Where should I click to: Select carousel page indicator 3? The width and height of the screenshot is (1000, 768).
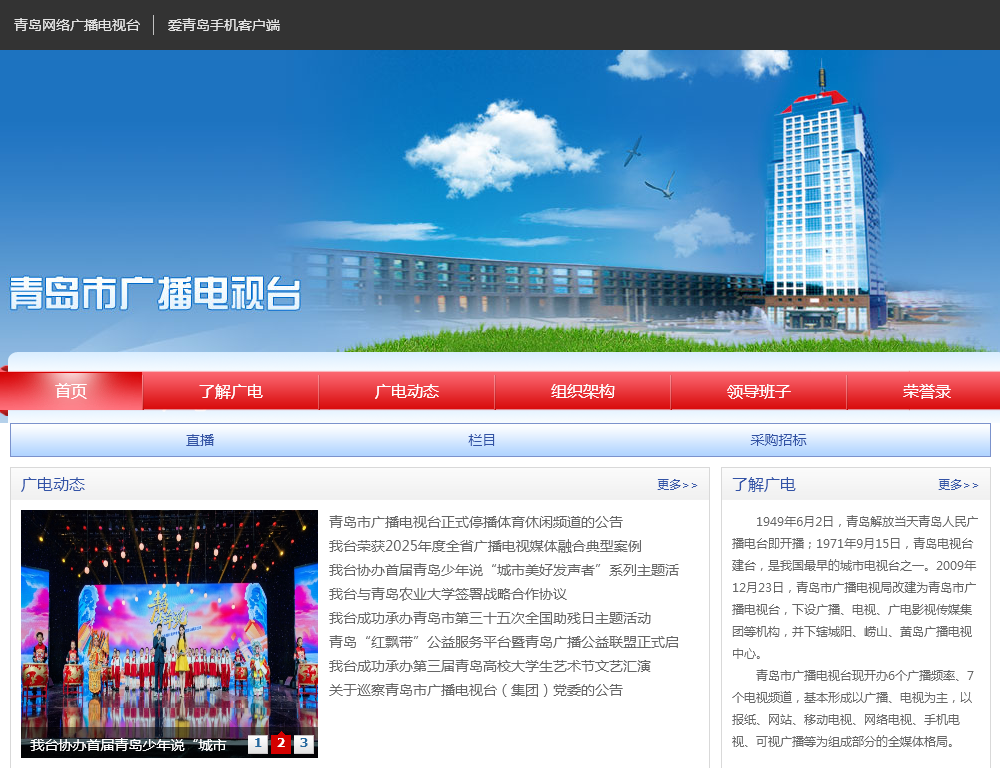302,744
